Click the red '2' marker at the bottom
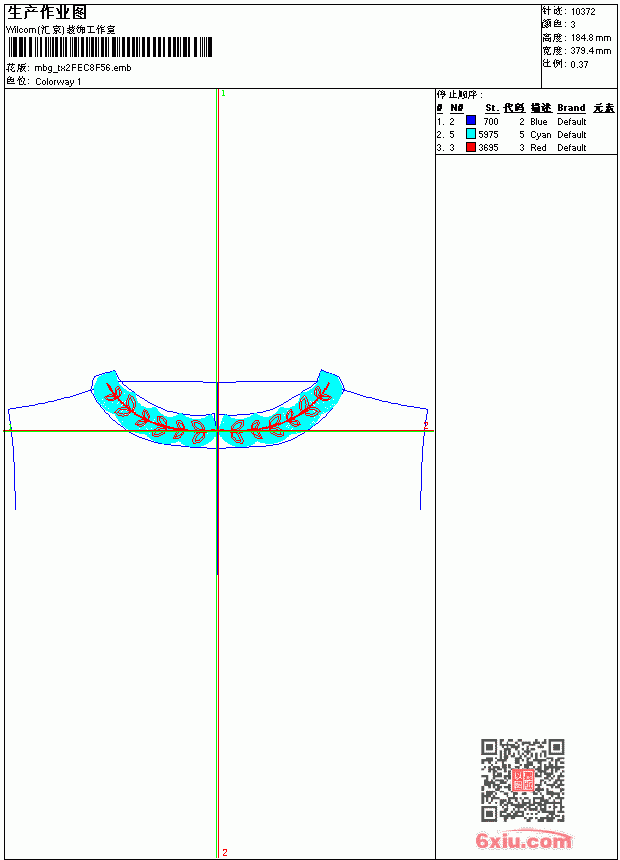 point(224,852)
